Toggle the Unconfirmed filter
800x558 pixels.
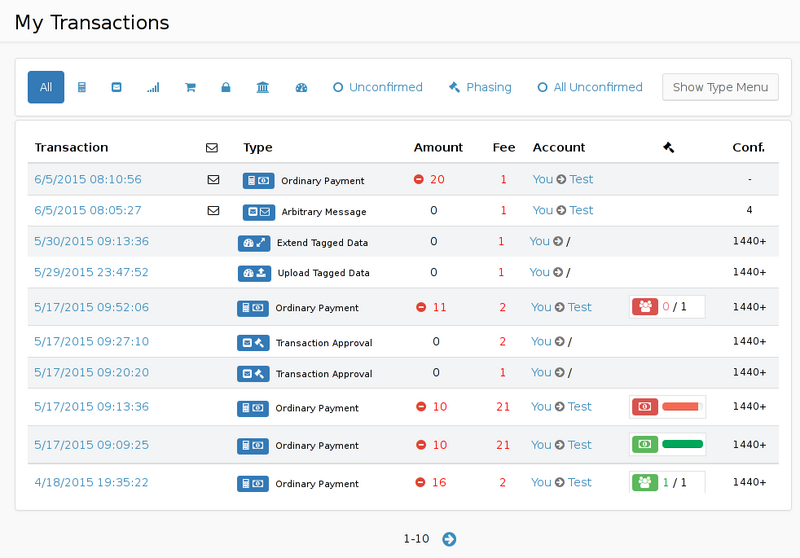(378, 87)
